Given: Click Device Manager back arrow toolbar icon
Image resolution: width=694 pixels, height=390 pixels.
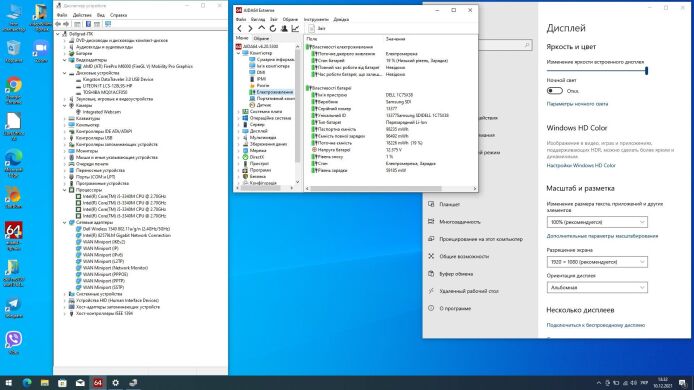Looking at the screenshot, I should [x=58, y=24].
